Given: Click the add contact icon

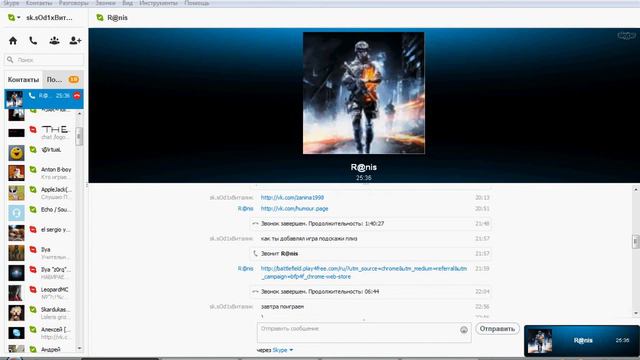Looking at the screenshot, I should point(75,40).
